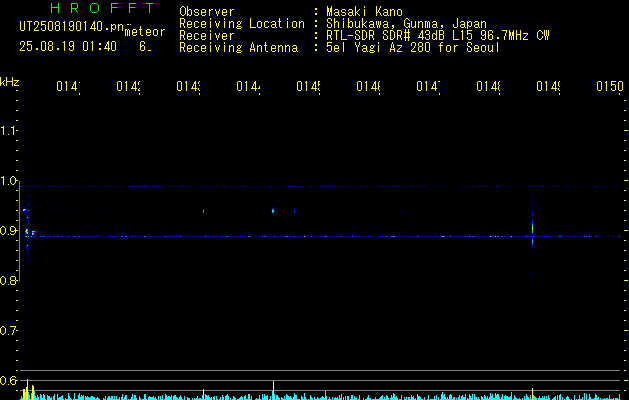Click the 0146 time axis label

(369, 86)
